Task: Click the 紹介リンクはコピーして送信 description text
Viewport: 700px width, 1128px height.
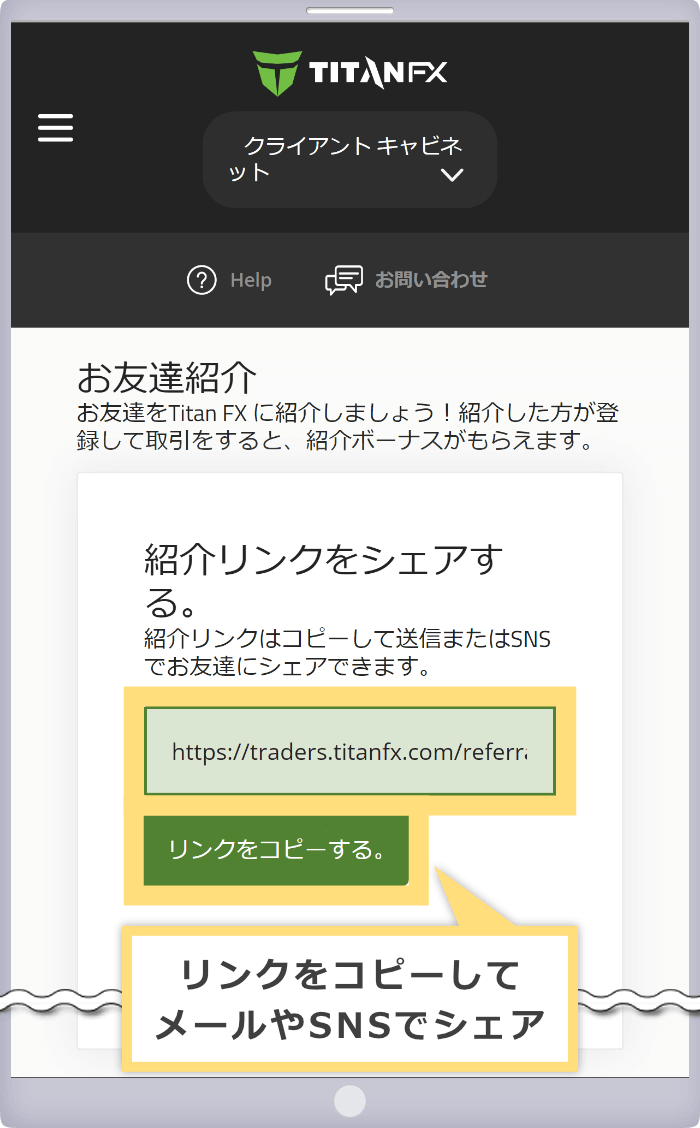Action: [347, 652]
